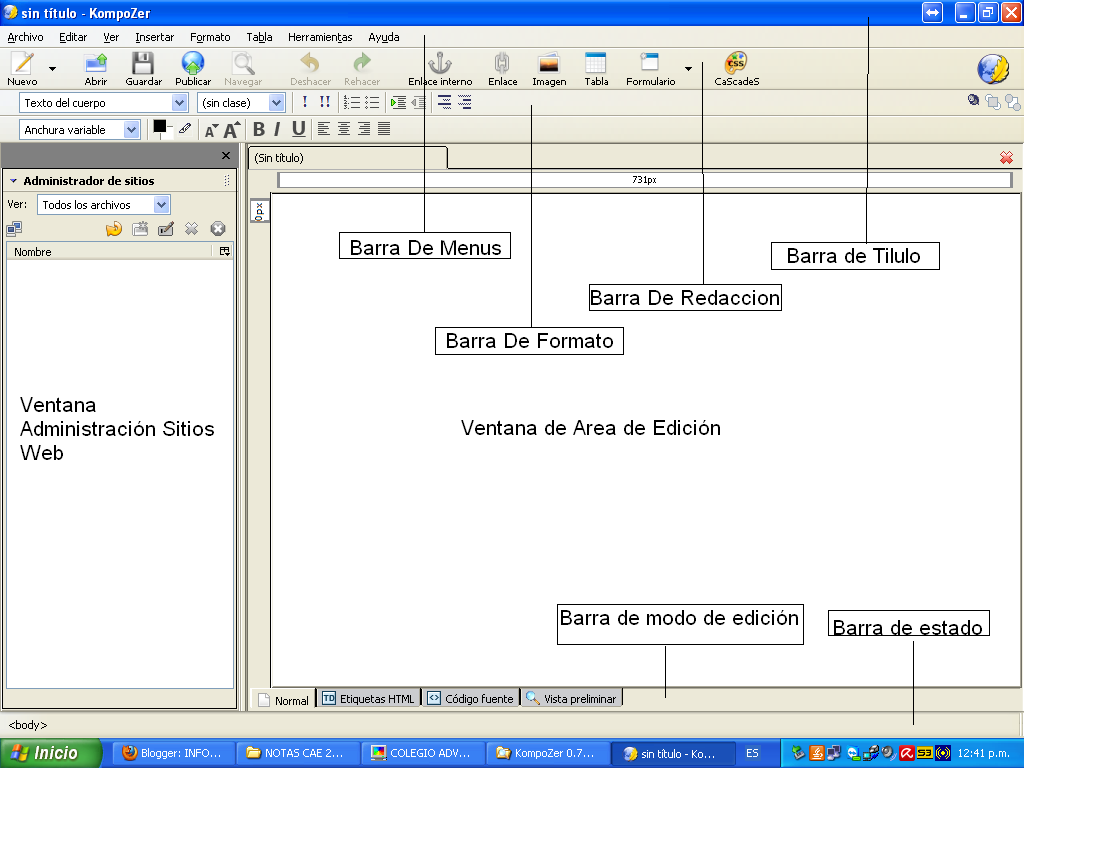Open the column picker beside Nombre
Viewport: 1095px width, 864px height.
pos(224,251)
